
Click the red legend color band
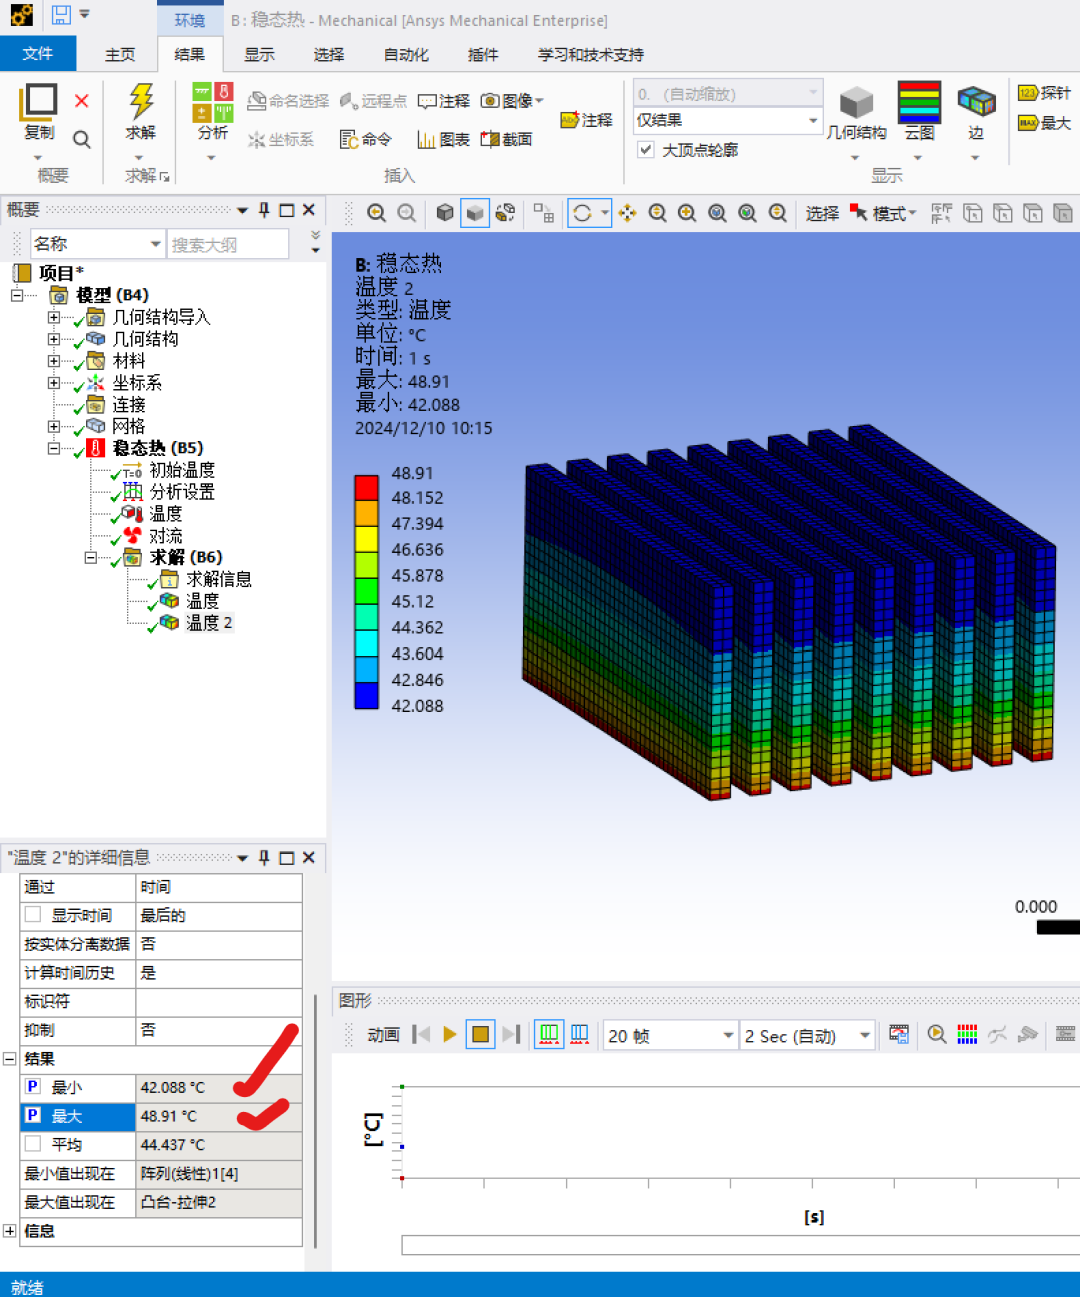tap(367, 487)
